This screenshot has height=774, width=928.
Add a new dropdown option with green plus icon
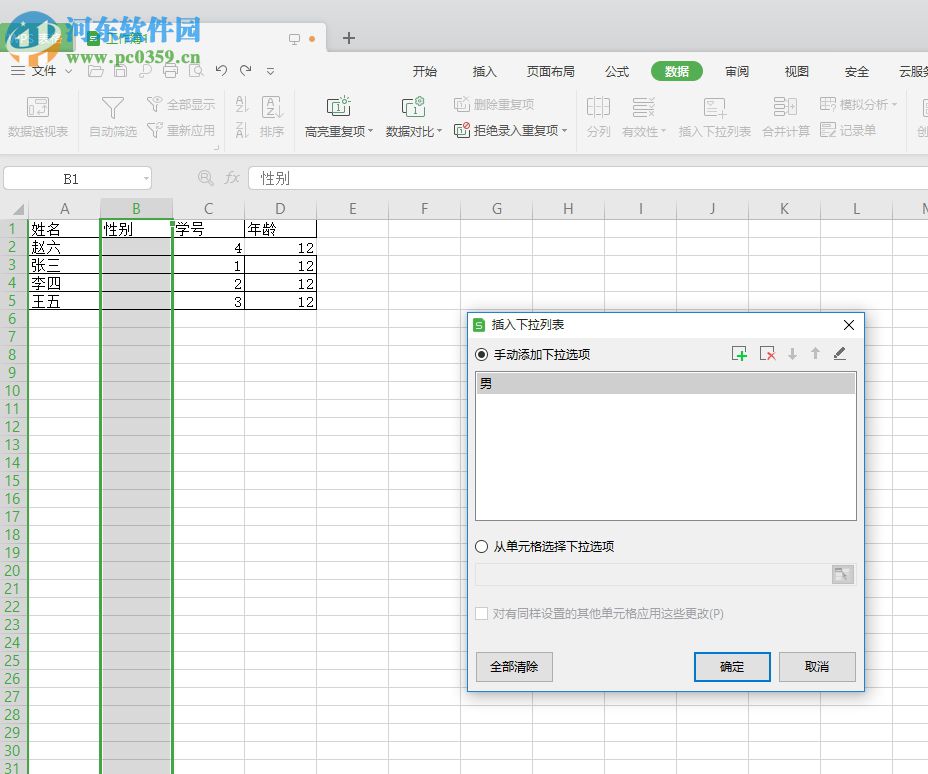point(740,353)
